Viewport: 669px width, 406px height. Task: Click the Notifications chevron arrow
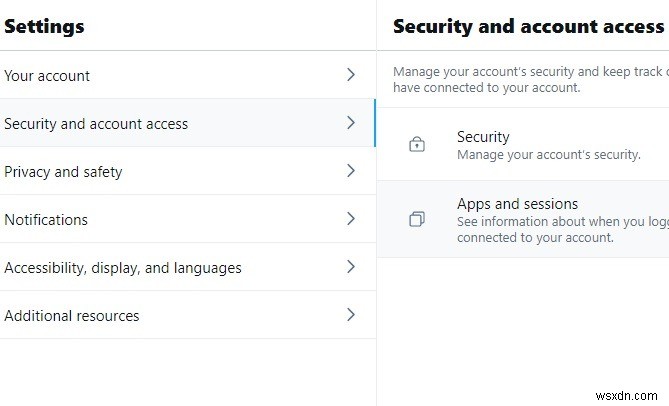coord(350,219)
